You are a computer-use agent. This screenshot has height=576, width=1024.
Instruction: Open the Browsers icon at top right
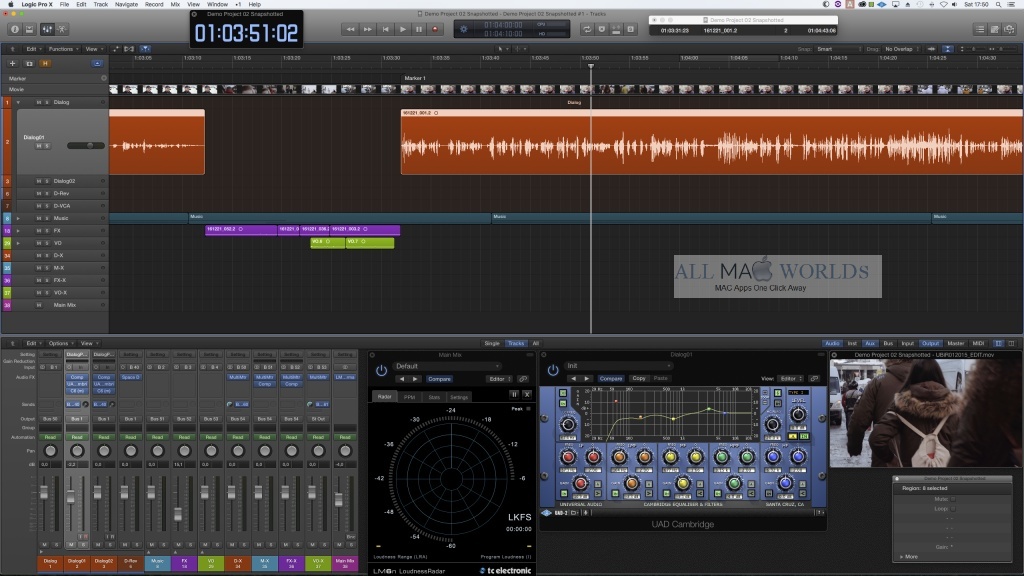pyautogui.click(x=1010, y=29)
